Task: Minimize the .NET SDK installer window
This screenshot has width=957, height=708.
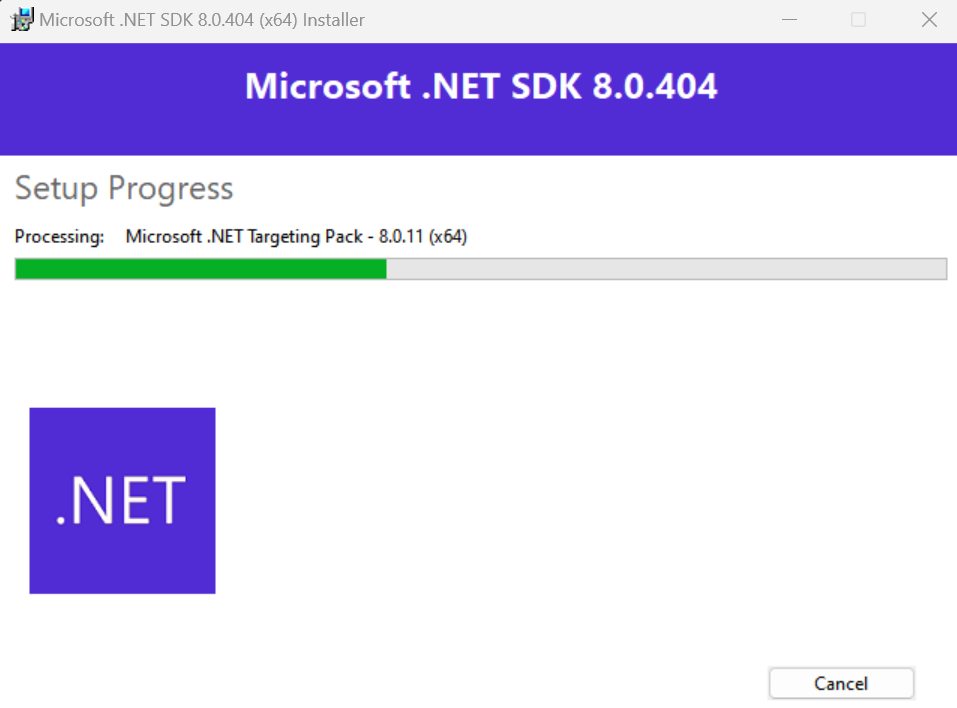Action: coord(789,20)
